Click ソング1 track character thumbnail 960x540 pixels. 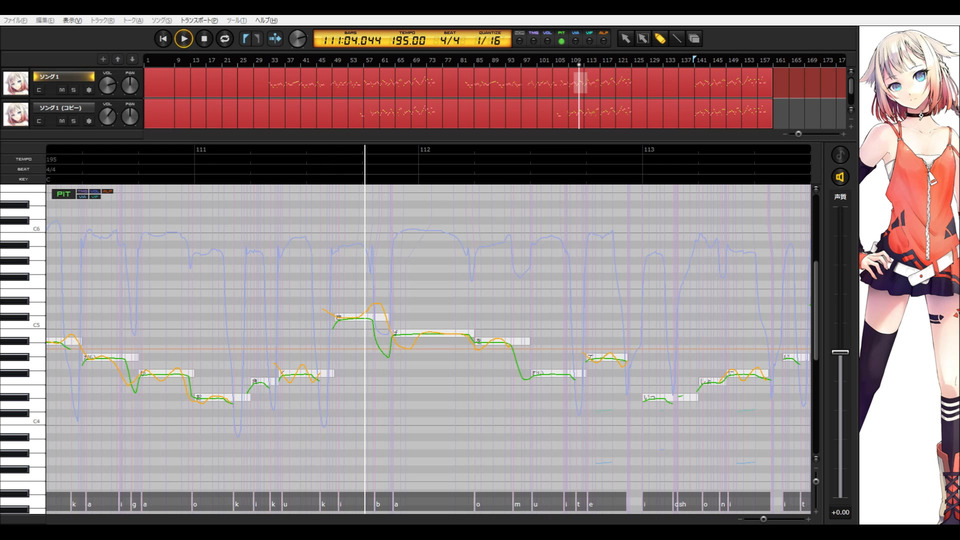[15, 83]
